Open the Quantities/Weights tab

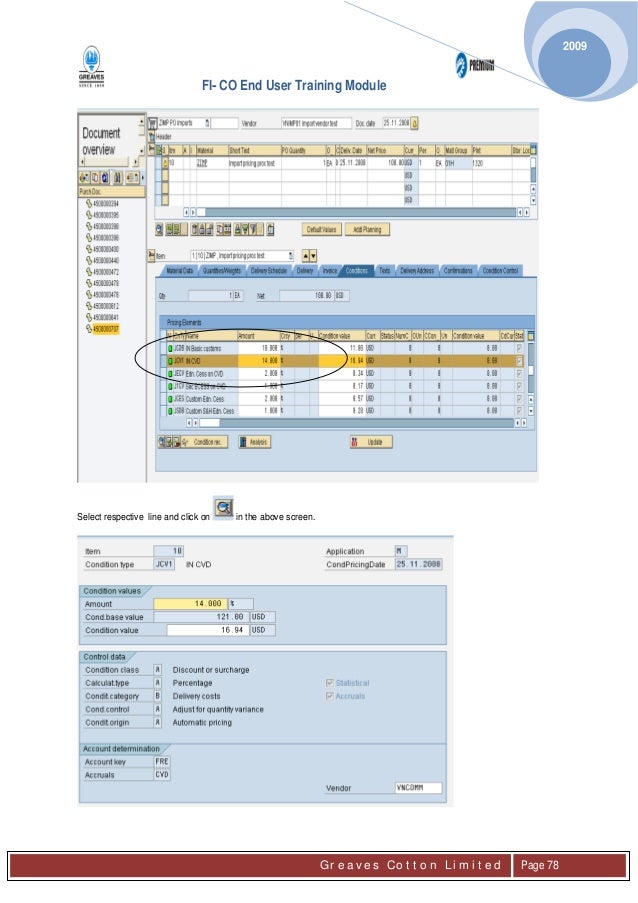222,271
